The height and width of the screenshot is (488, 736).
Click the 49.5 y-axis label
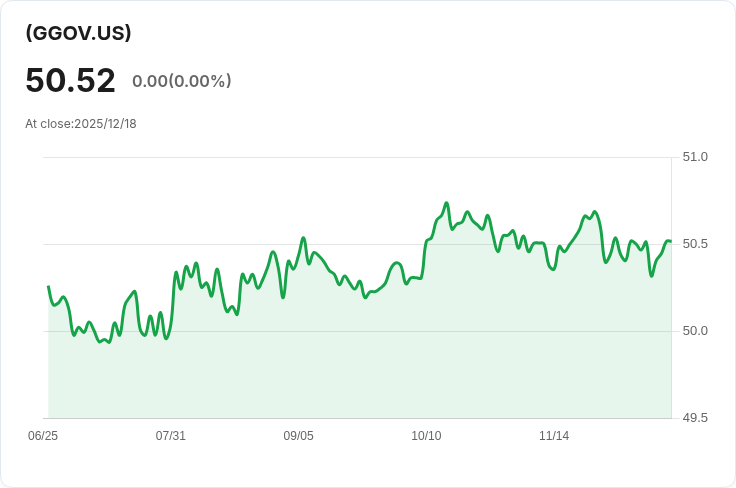point(695,418)
